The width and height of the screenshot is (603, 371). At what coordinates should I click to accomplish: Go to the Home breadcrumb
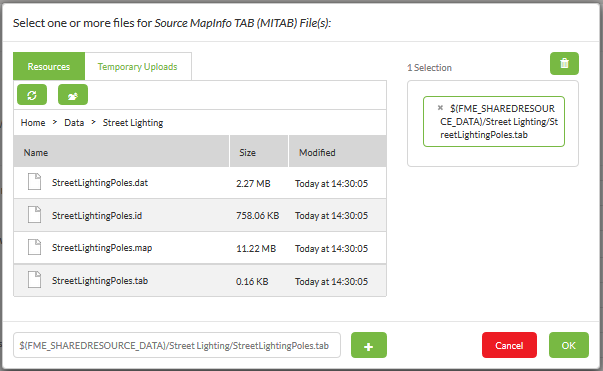(x=33, y=123)
